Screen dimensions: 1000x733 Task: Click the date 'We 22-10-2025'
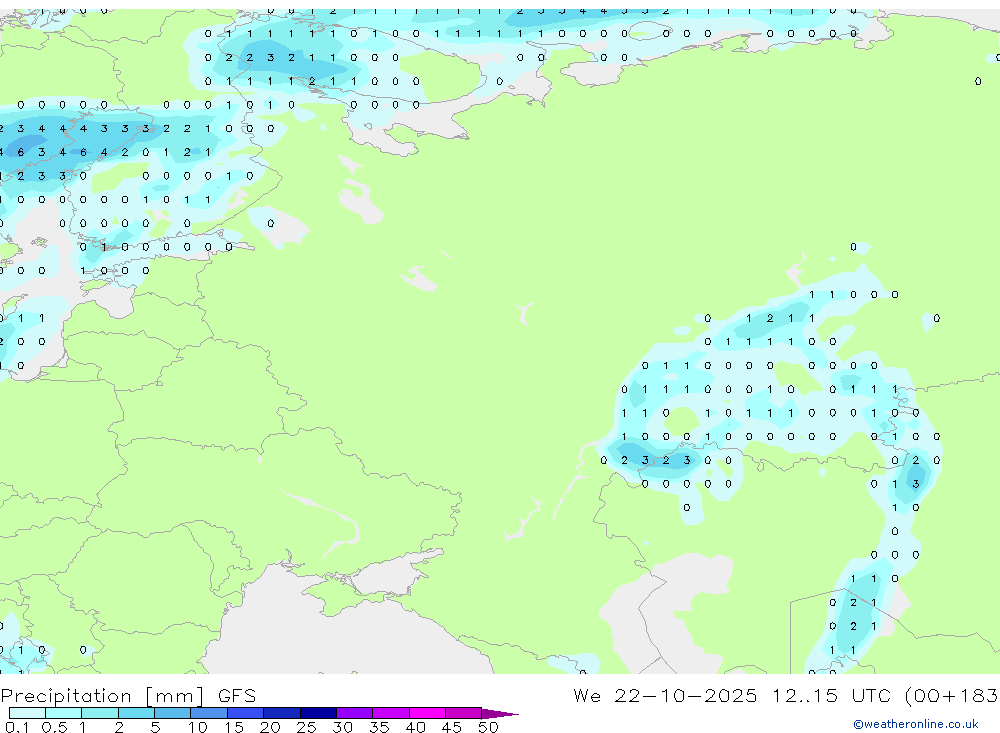click(665, 695)
